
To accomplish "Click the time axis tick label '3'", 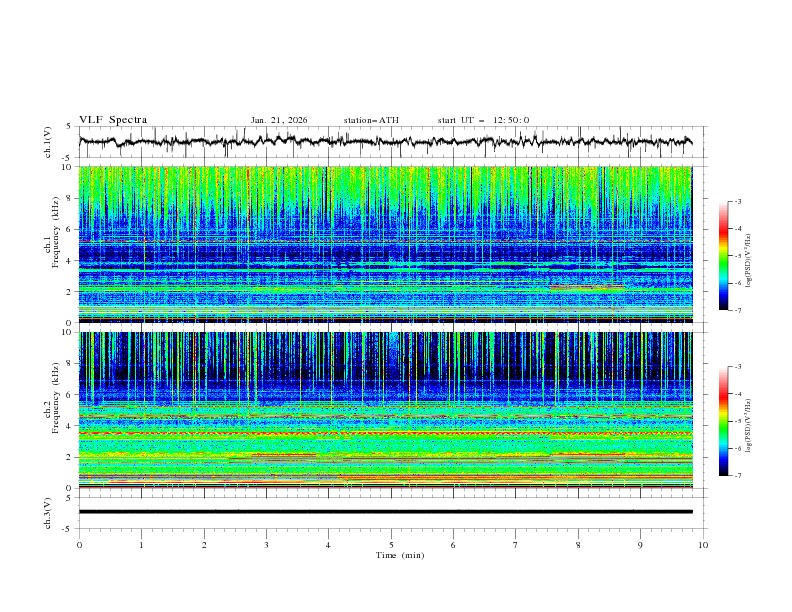I will click(266, 545).
